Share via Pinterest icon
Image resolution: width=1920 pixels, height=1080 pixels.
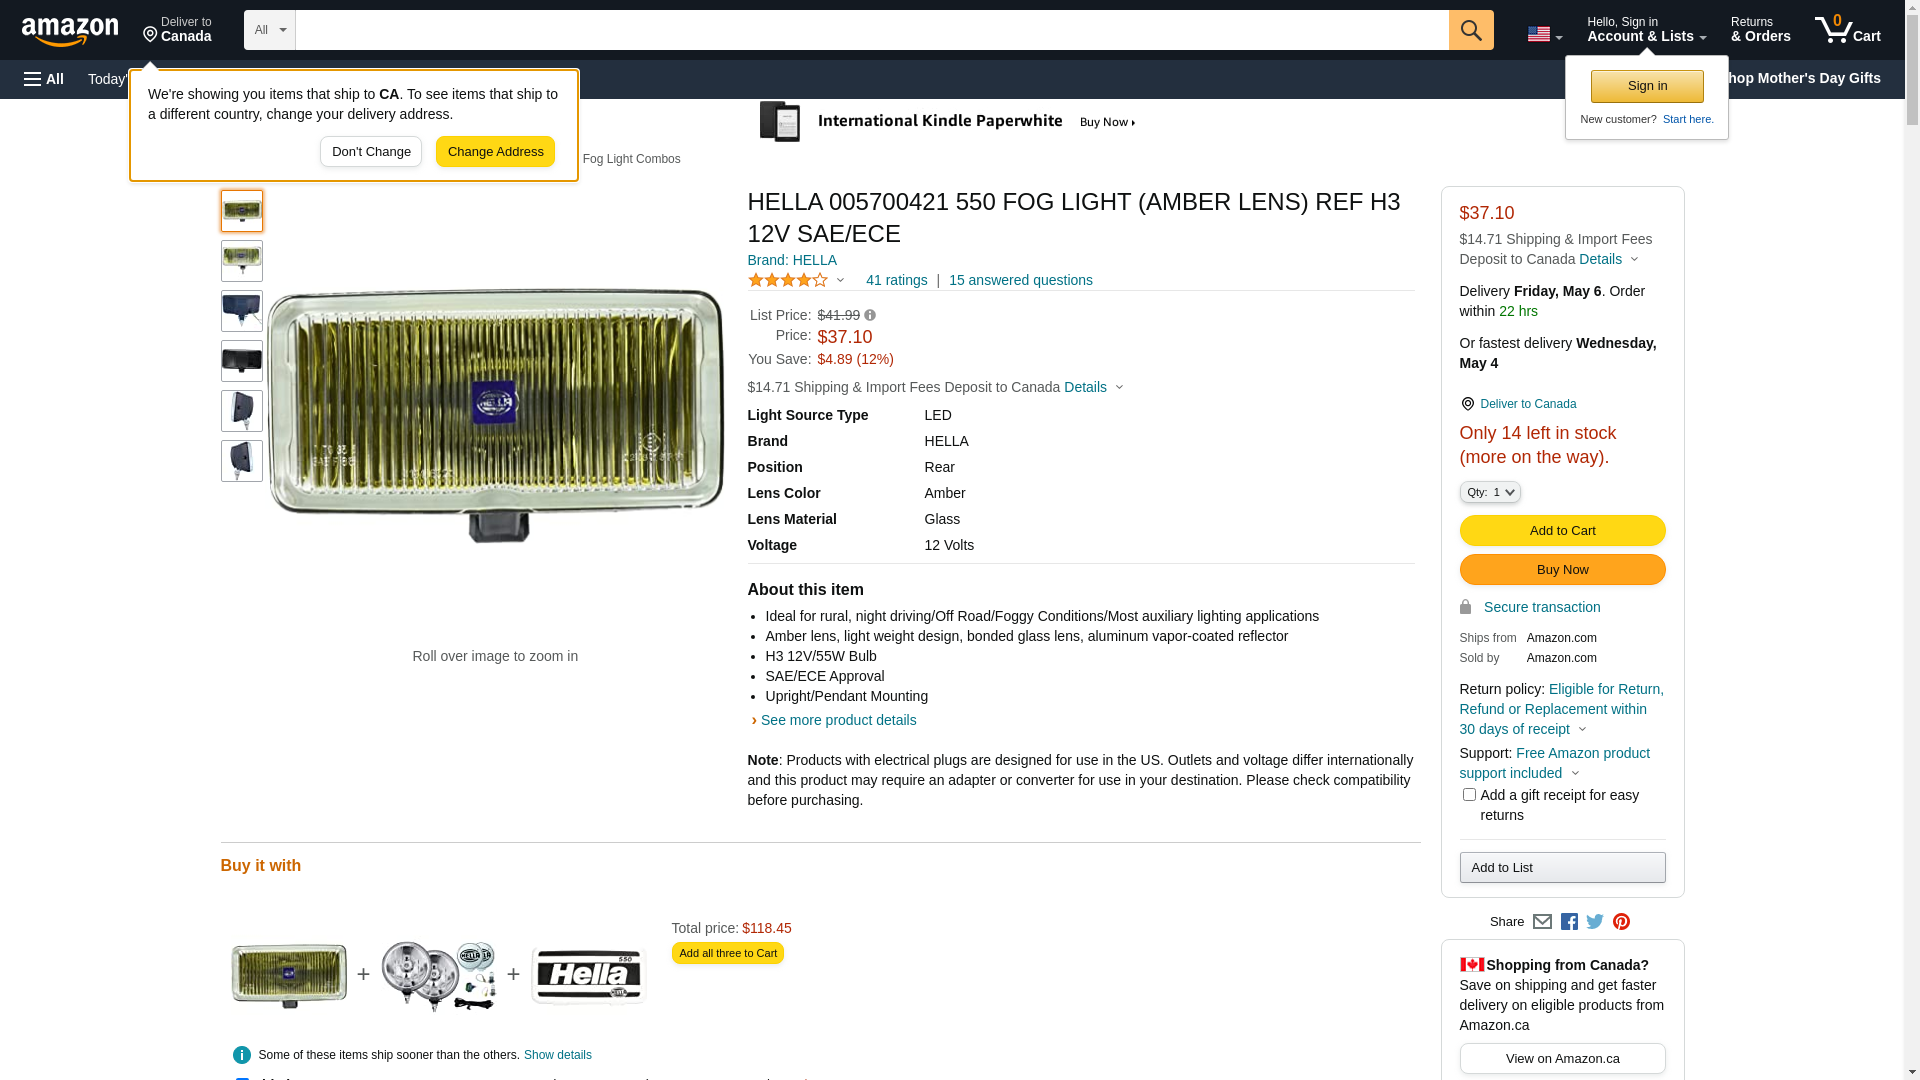click(x=1621, y=922)
